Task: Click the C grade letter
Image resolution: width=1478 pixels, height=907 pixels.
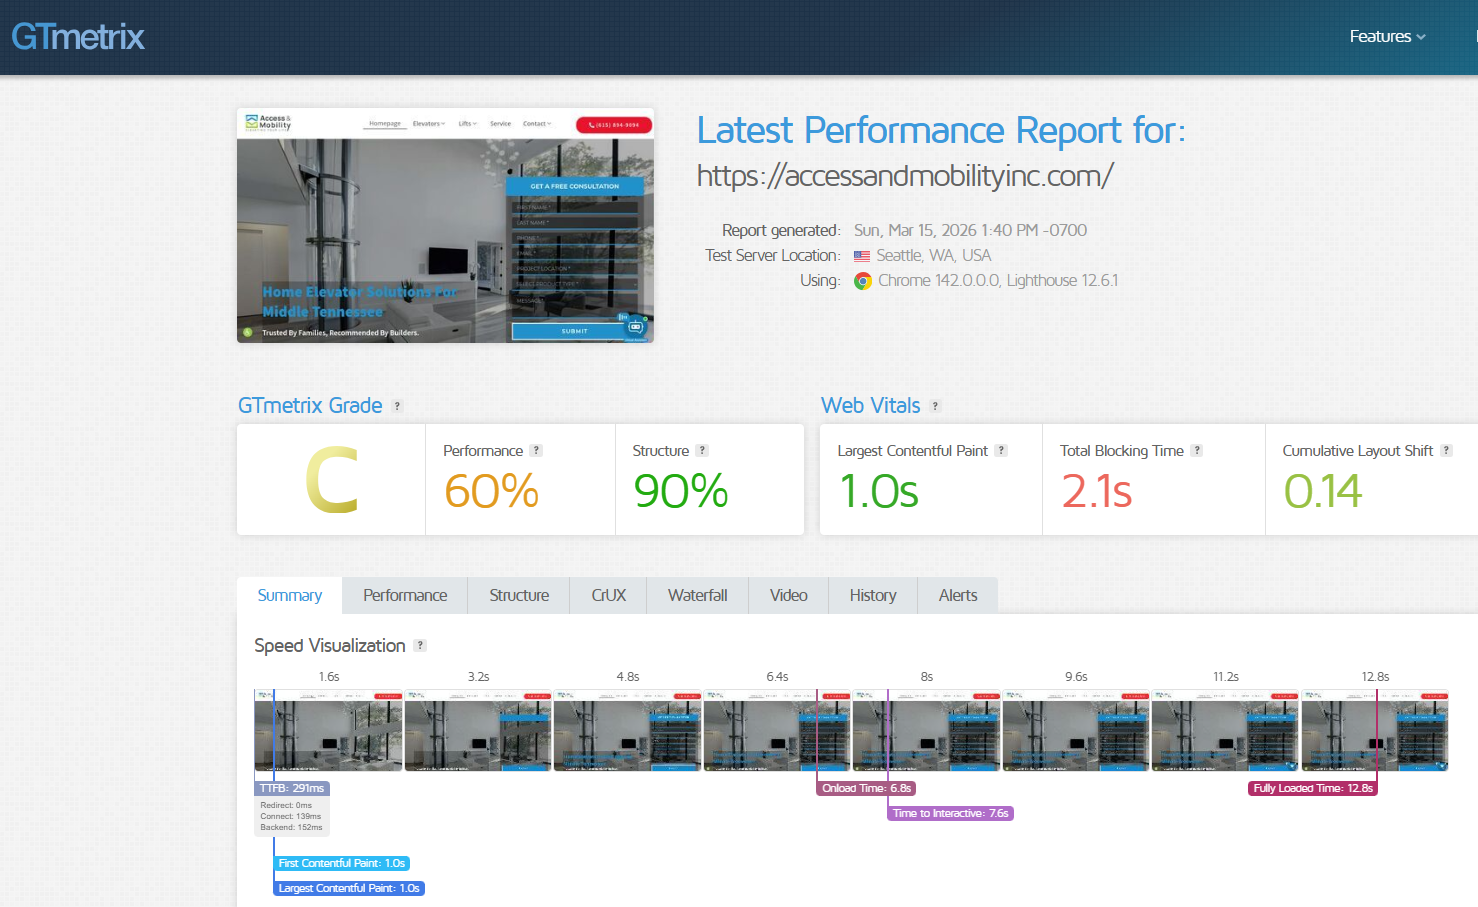Action: pyautogui.click(x=331, y=481)
